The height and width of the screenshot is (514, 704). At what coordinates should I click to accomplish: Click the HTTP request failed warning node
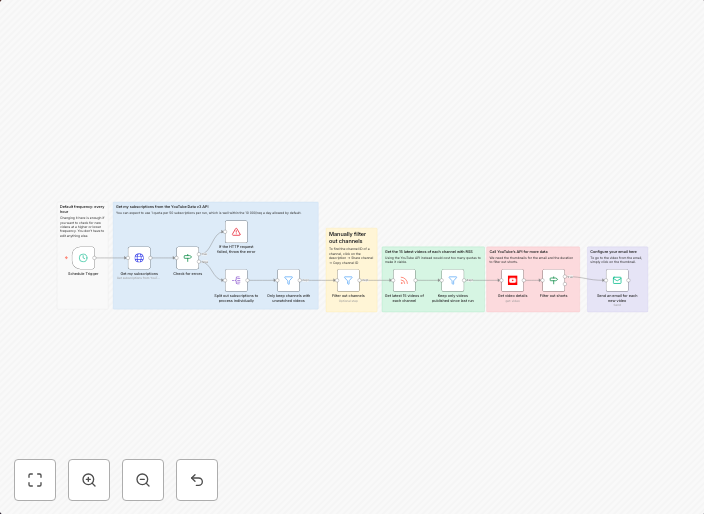pos(236,232)
